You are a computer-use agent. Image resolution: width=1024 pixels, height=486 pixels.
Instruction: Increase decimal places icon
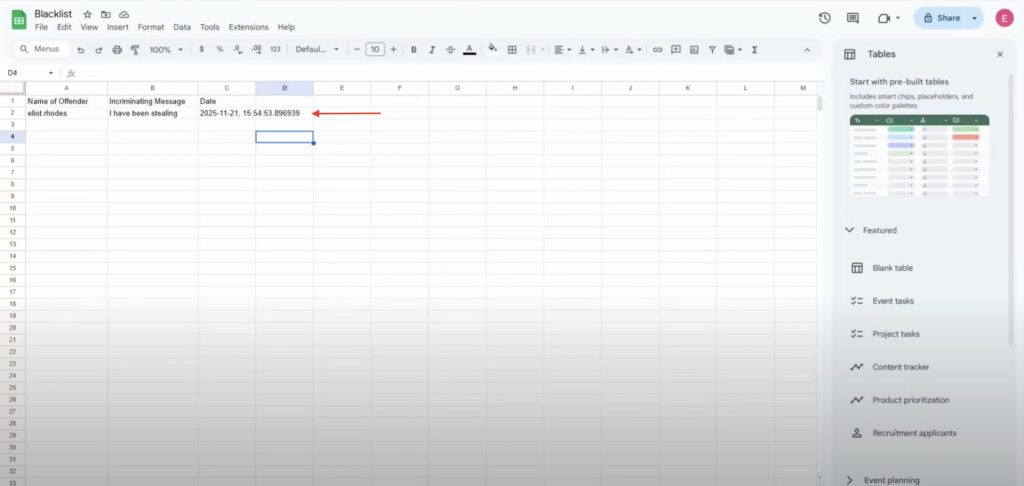click(x=257, y=49)
